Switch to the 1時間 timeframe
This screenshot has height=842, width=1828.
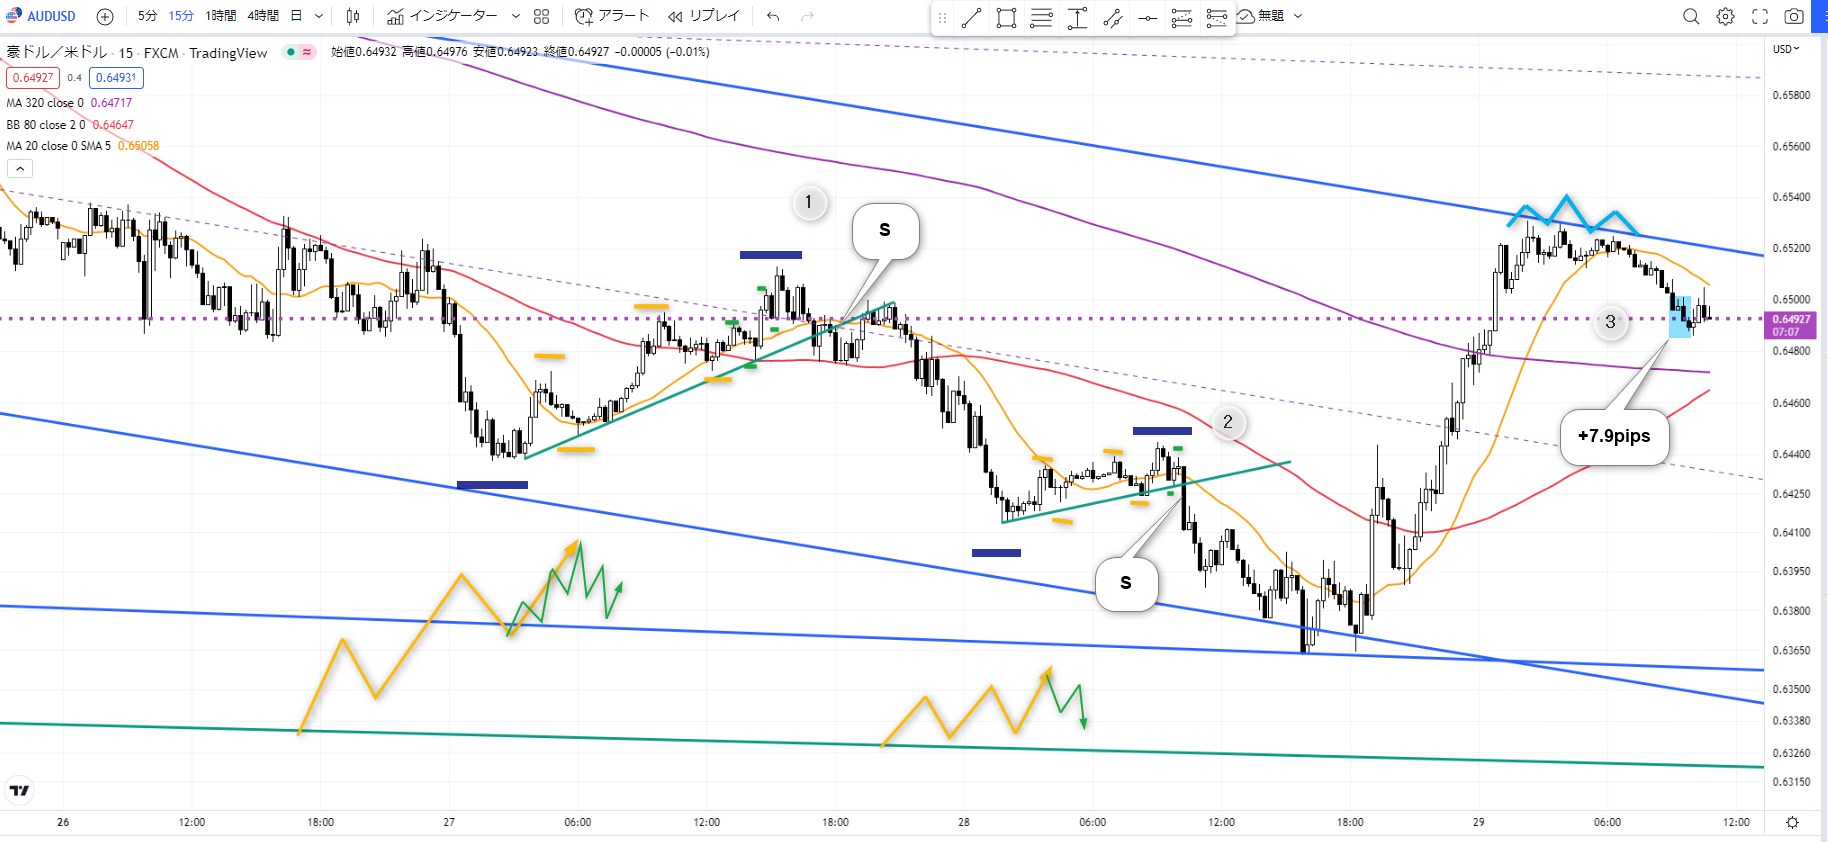(221, 16)
